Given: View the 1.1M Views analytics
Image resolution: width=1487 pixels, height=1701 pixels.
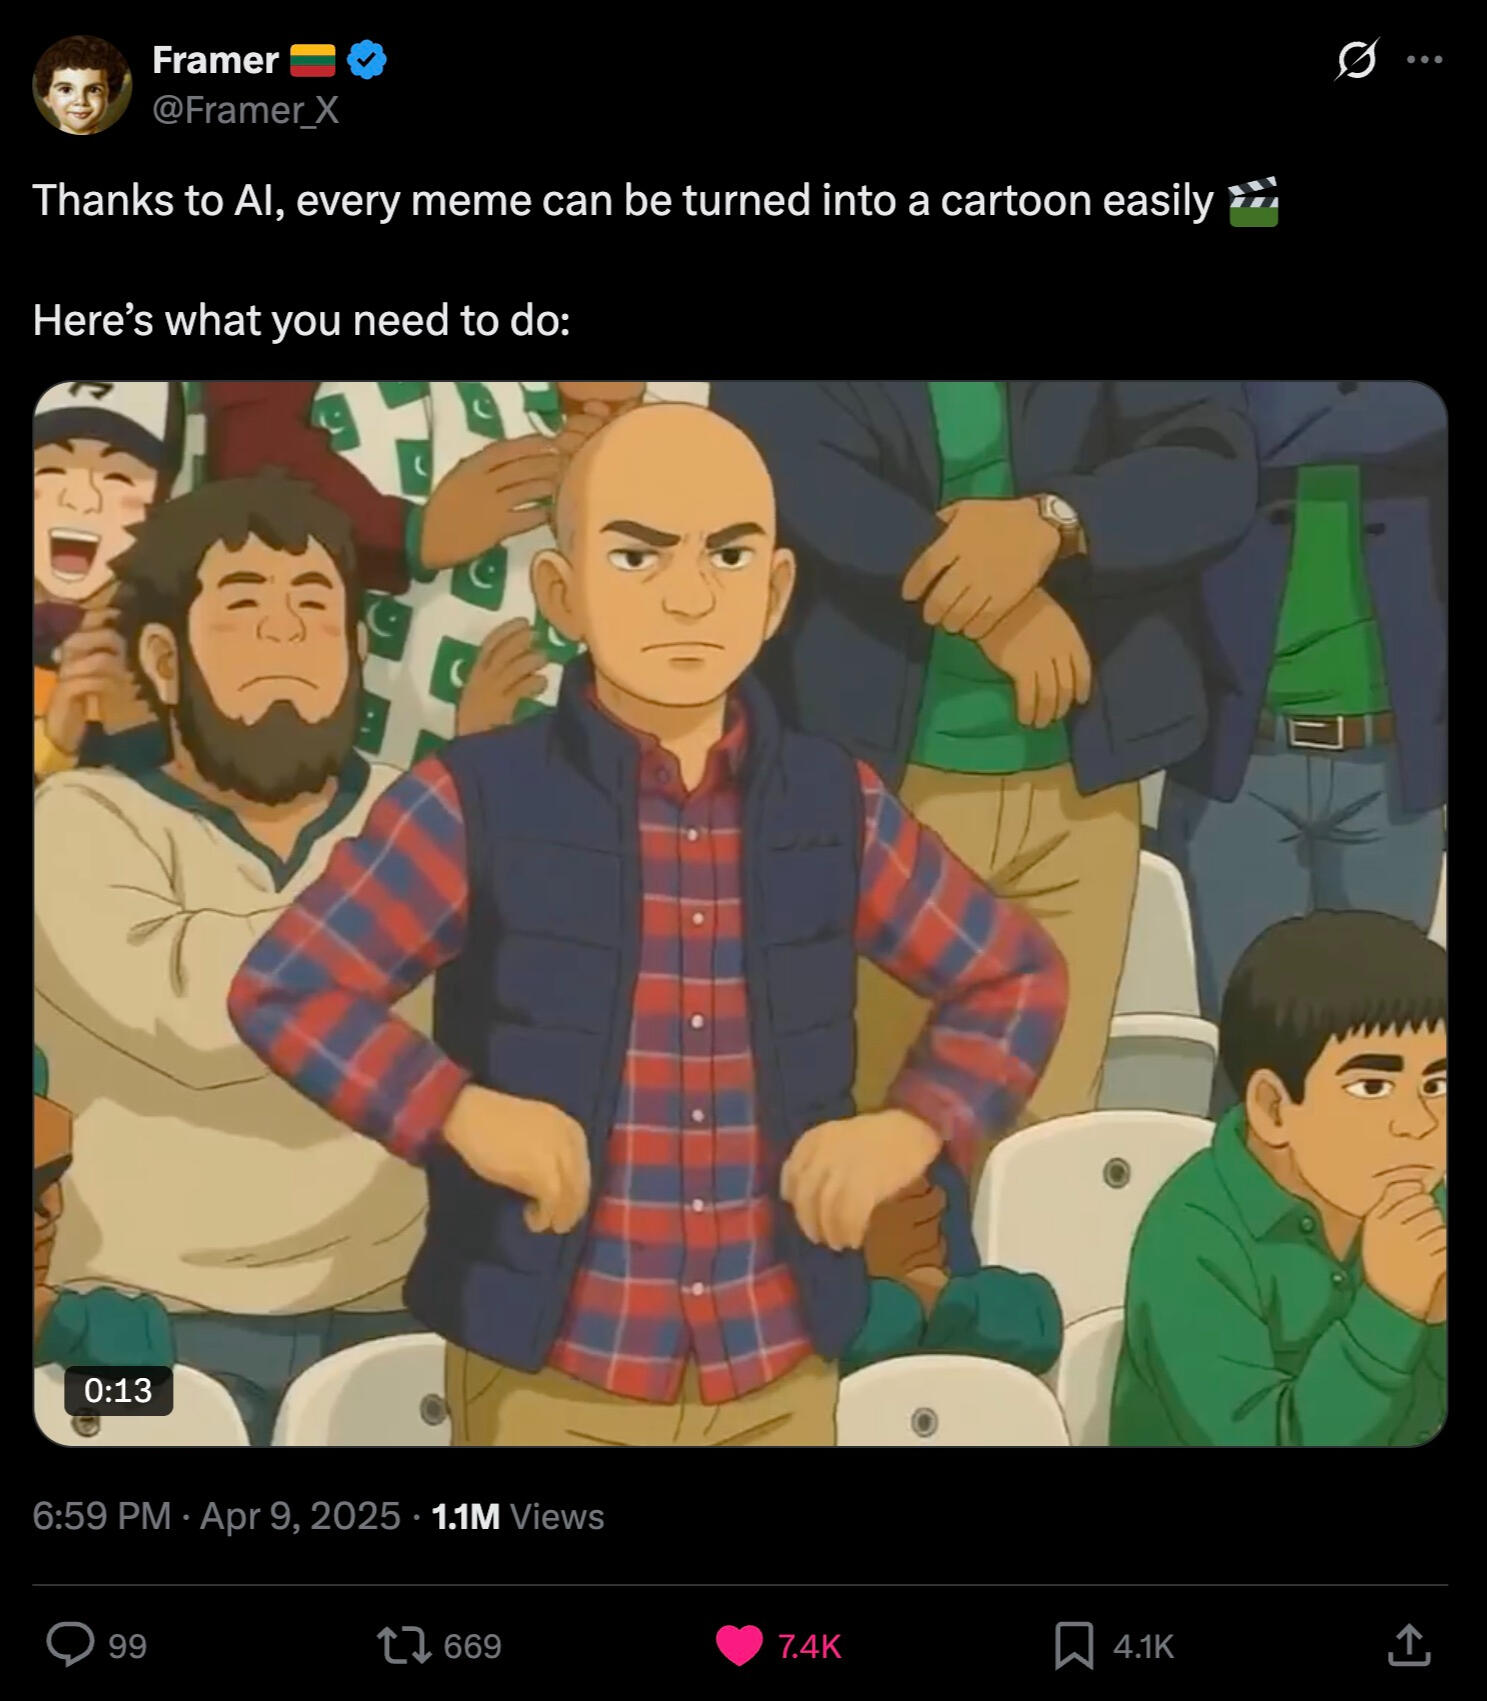Looking at the screenshot, I should [x=518, y=1516].
